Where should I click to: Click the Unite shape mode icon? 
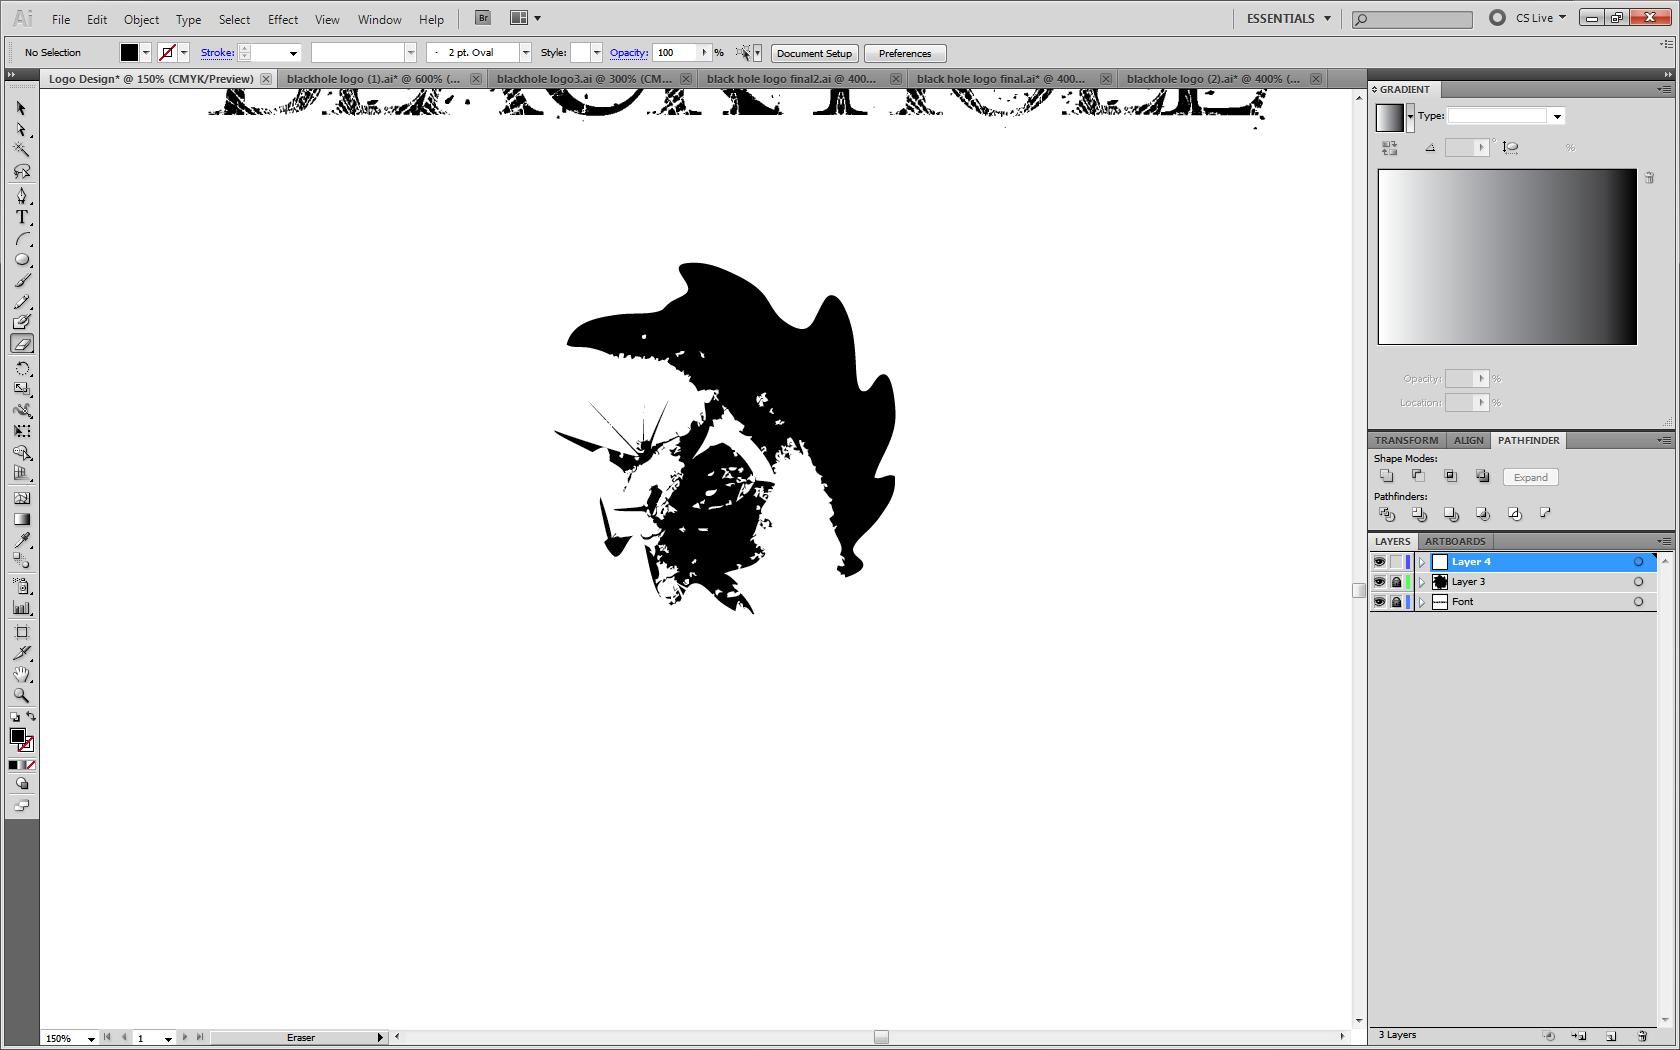tap(1387, 476)
